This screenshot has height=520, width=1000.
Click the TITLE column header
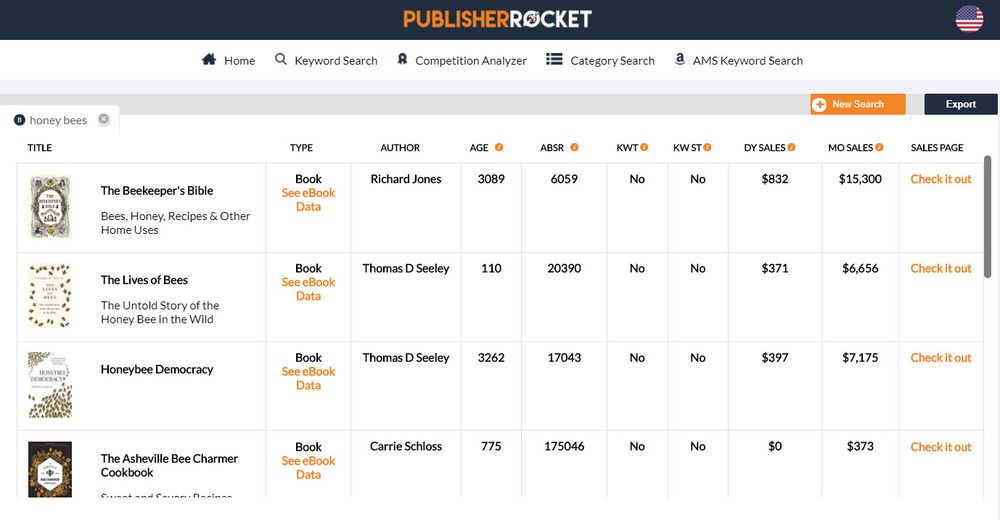[x=40, y=148]
